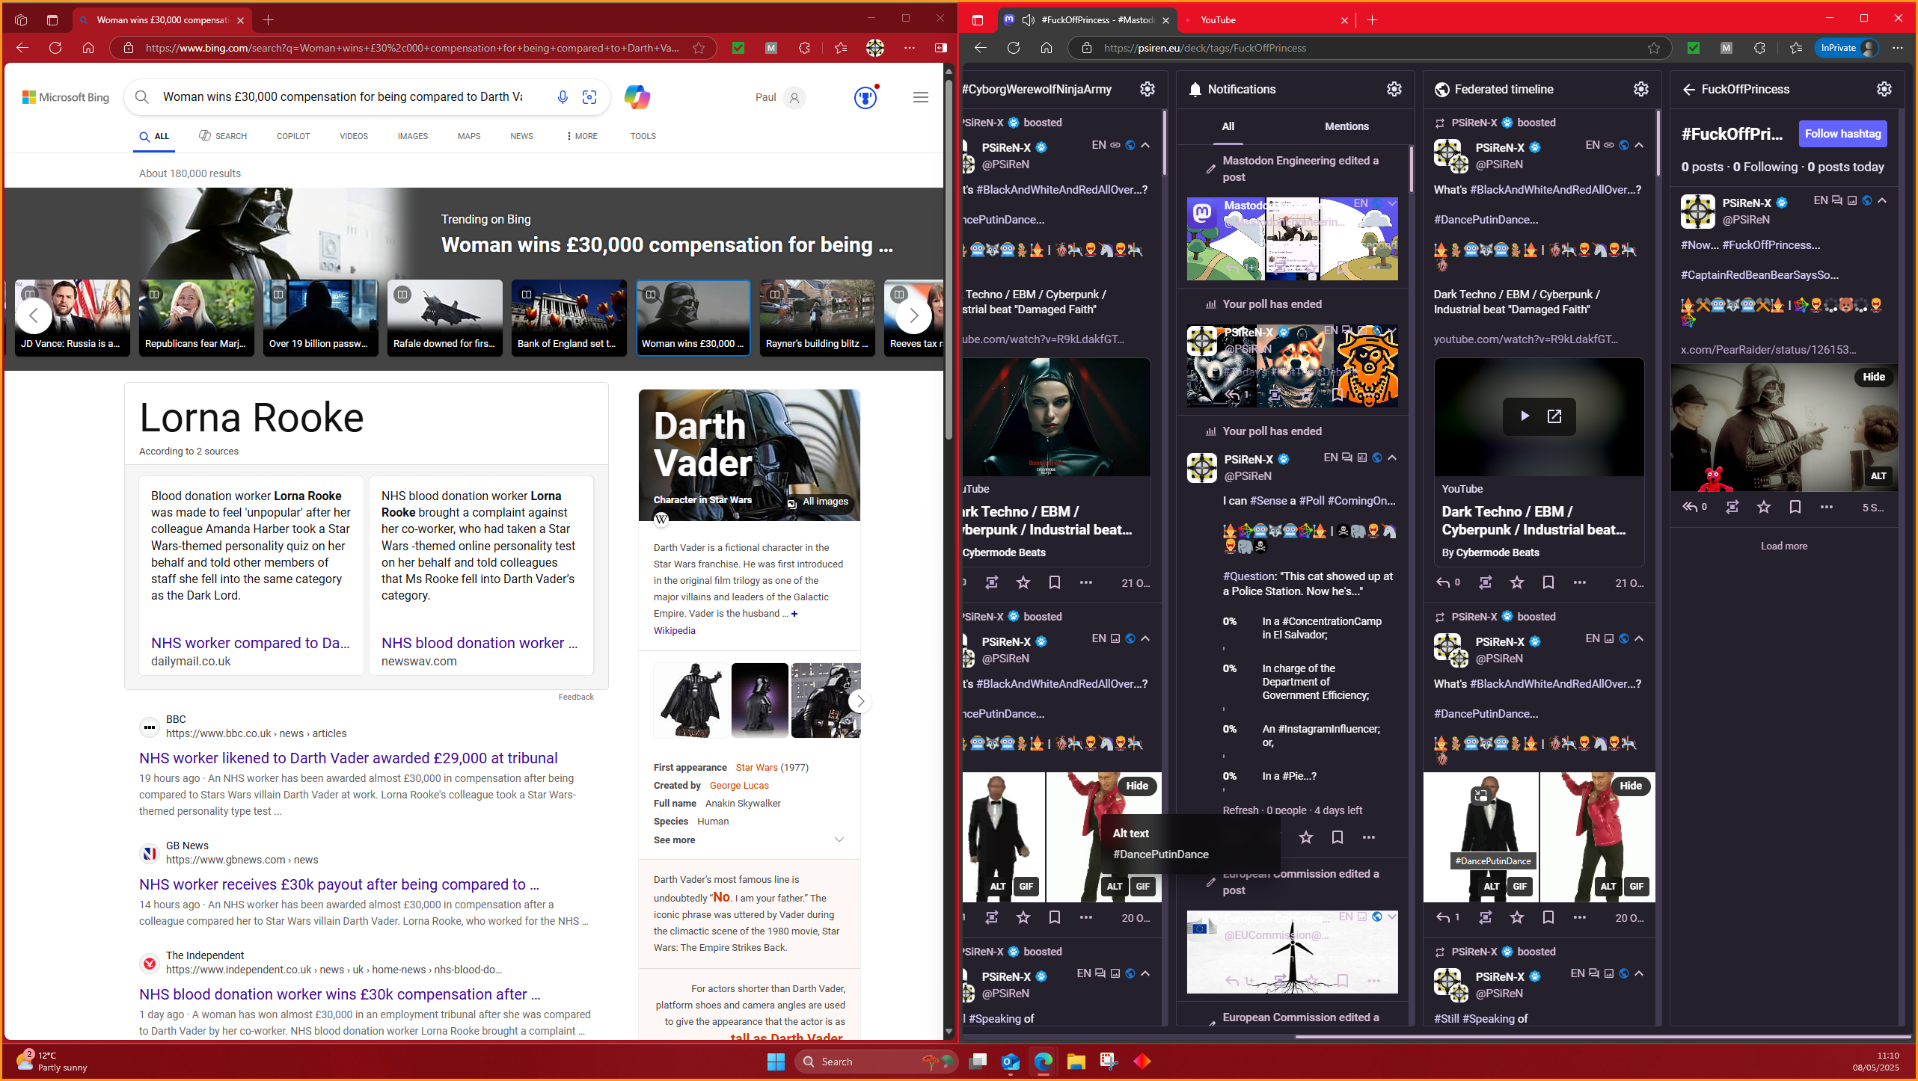The image size is (1918, 1081).
Task: Boost the Darth Vader image post
Action: [1732, 507]
